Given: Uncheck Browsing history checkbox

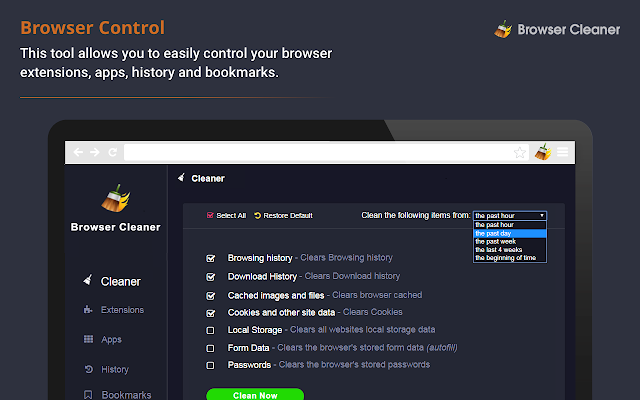Looking at the screenshot, I should coord(211,258).
